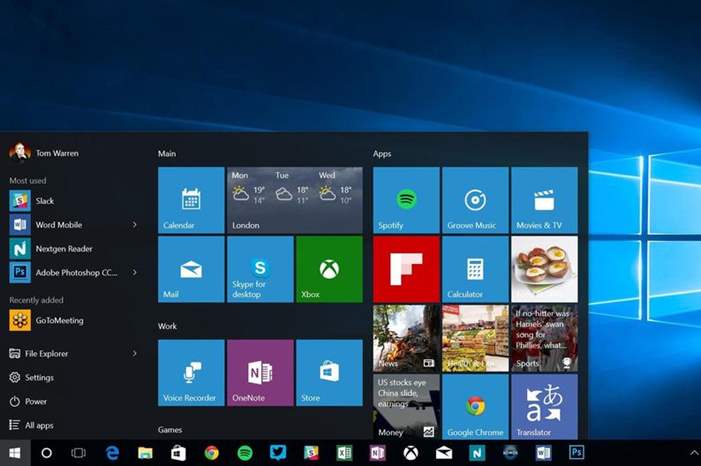This screenshot has height=466, width=701.
Task: Expand the File Explorer submenu arrow
Action: tap(135, 353)
